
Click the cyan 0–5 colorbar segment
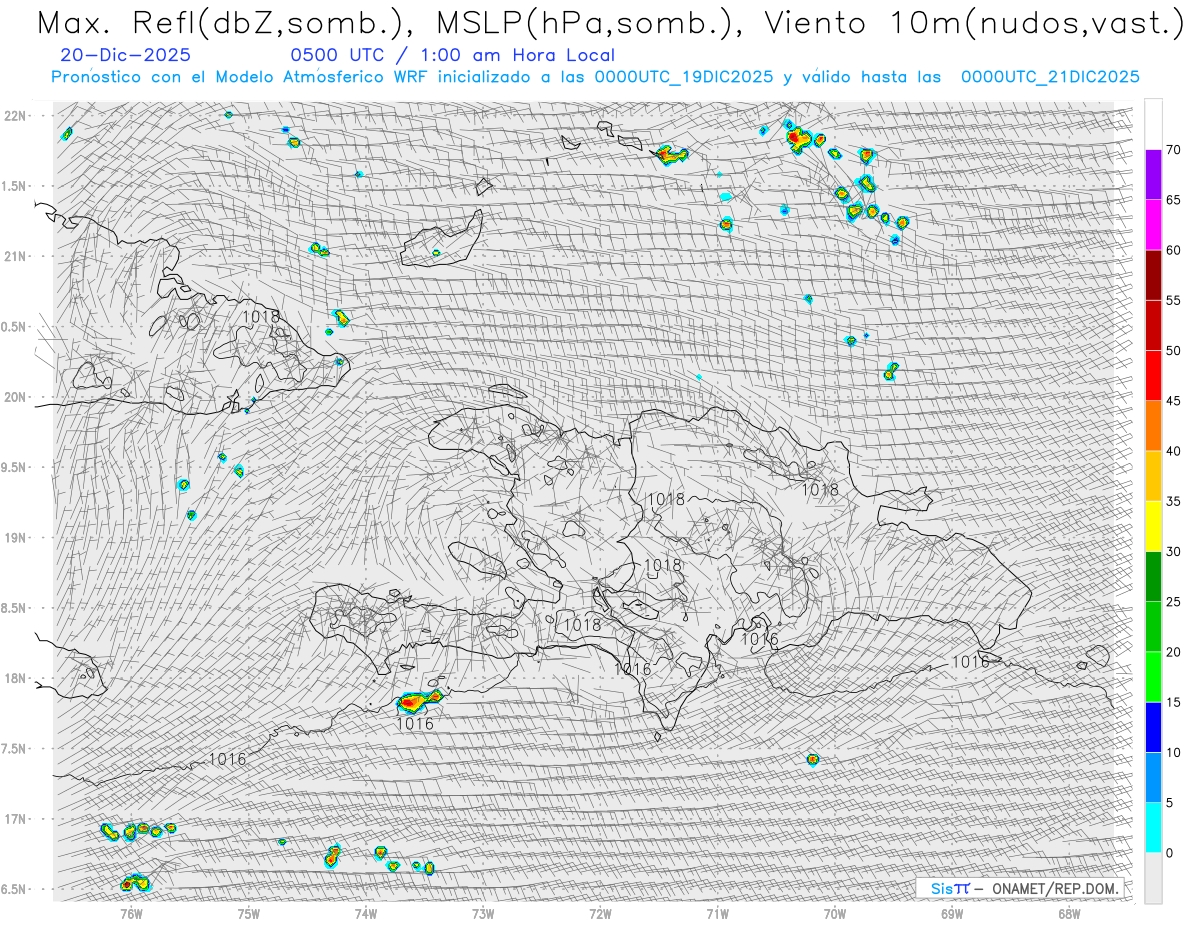[1153, 828]
